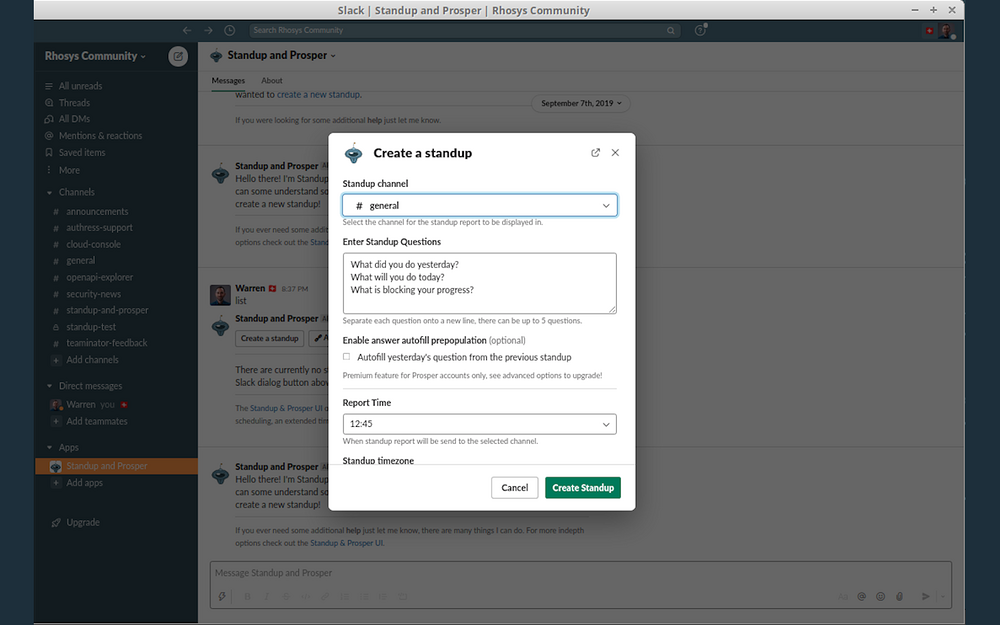The width and height of the screenshot is (1000, 625).
Task: Collapse the Channels section
Action: click(50, 193)
